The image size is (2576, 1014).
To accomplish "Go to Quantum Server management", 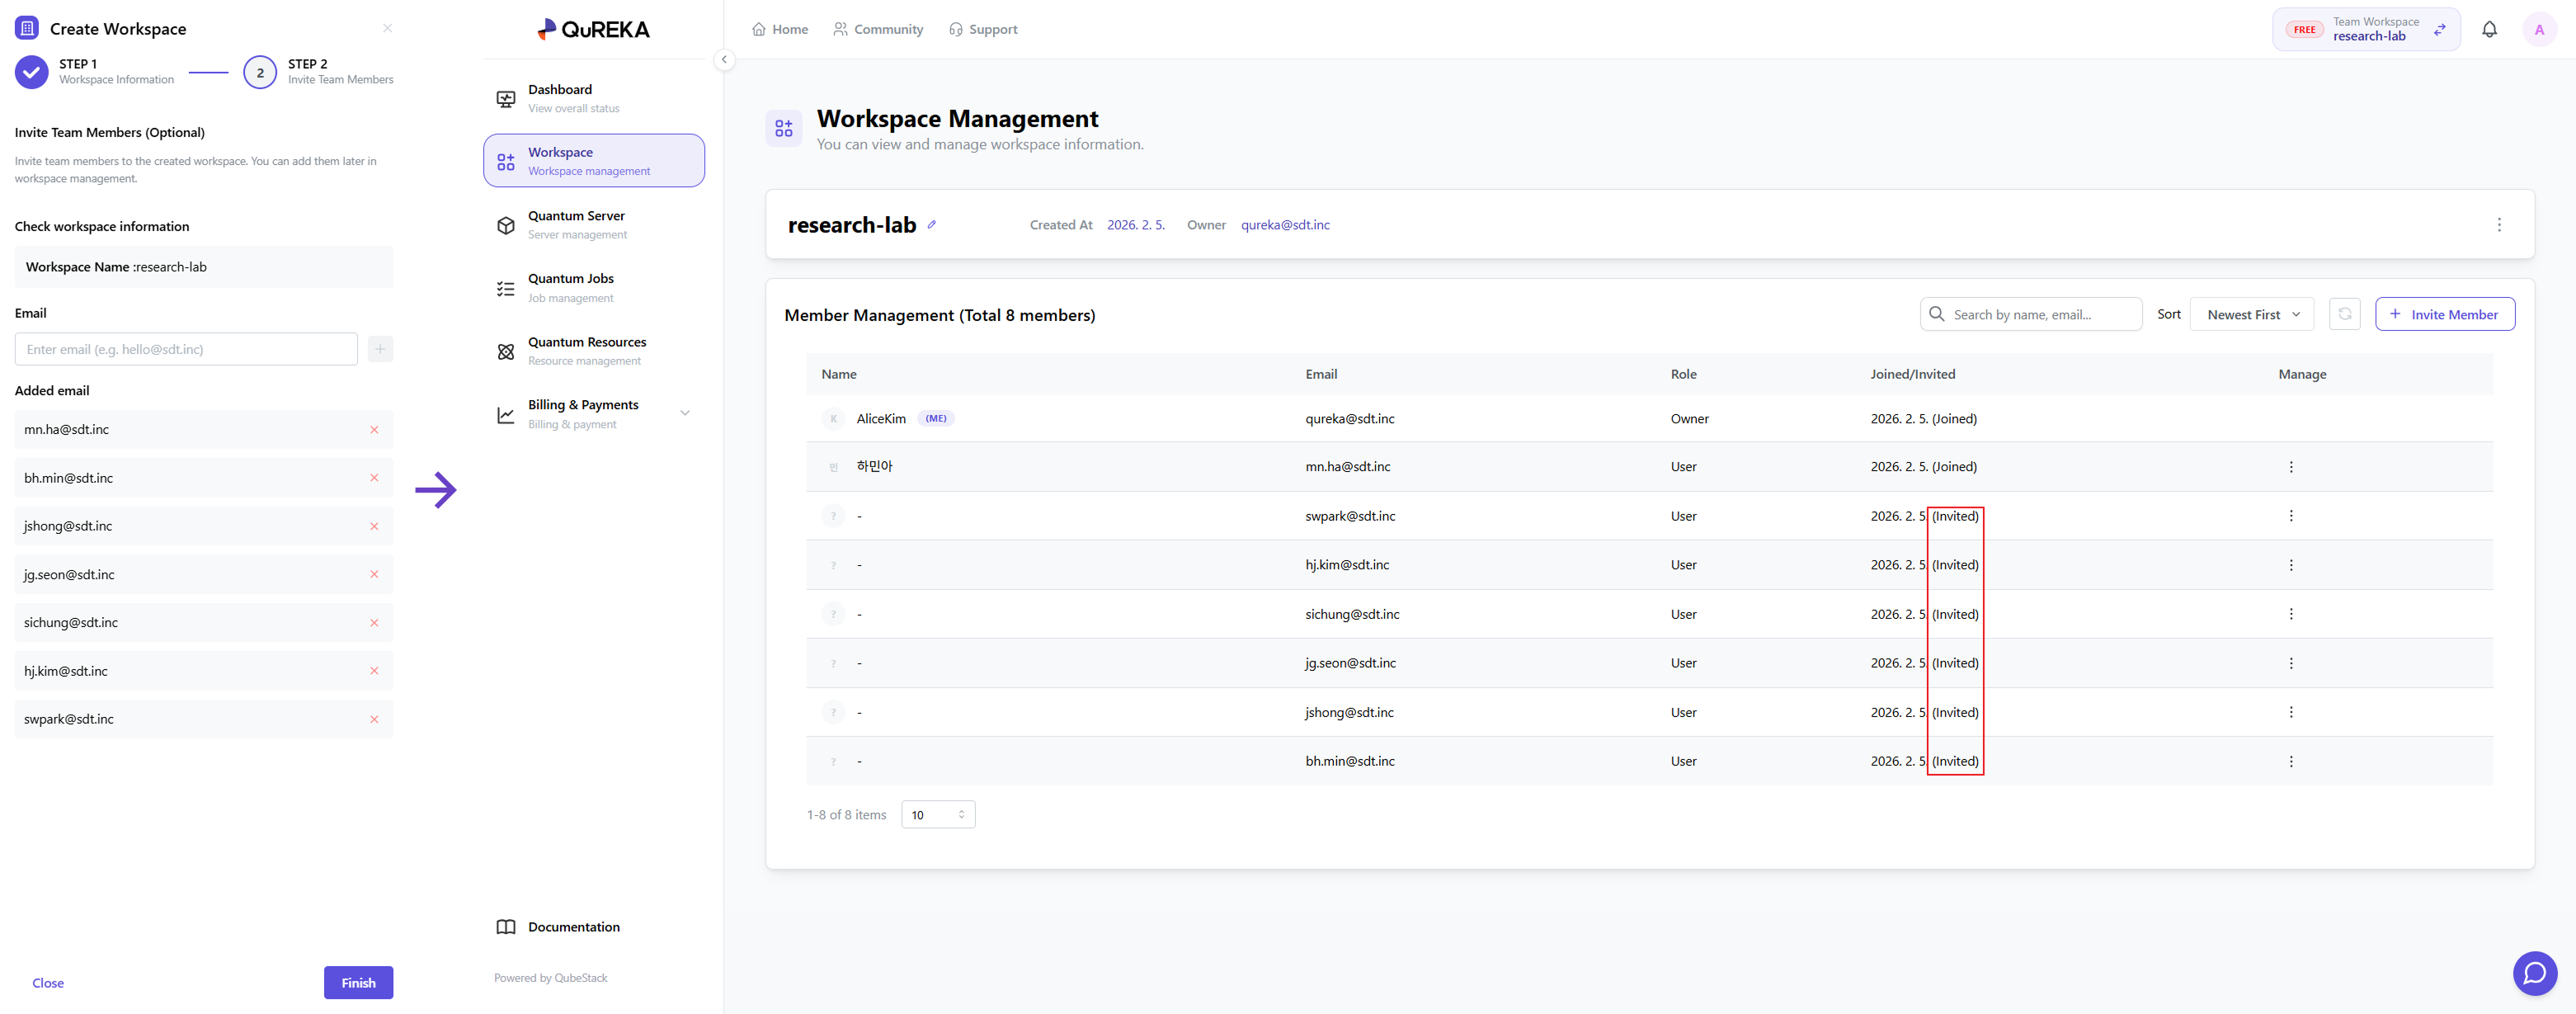I will (x=576, y=224).
